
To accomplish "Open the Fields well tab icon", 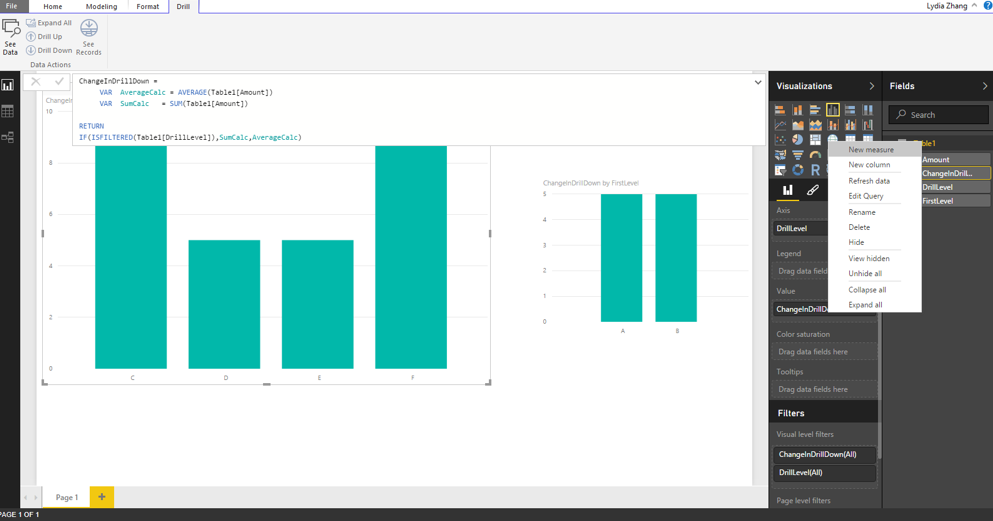I will [x=788, y=190].
